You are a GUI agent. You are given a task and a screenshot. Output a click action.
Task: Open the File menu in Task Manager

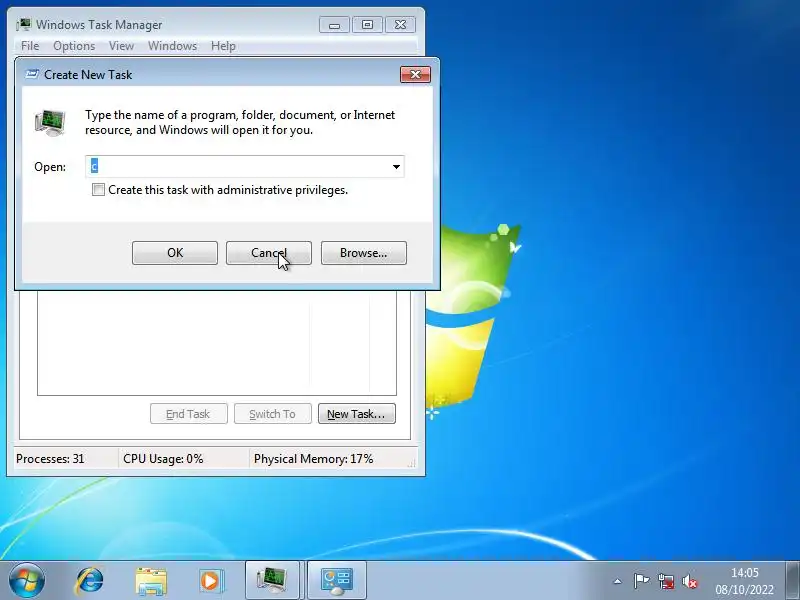(x=30, y=46)
